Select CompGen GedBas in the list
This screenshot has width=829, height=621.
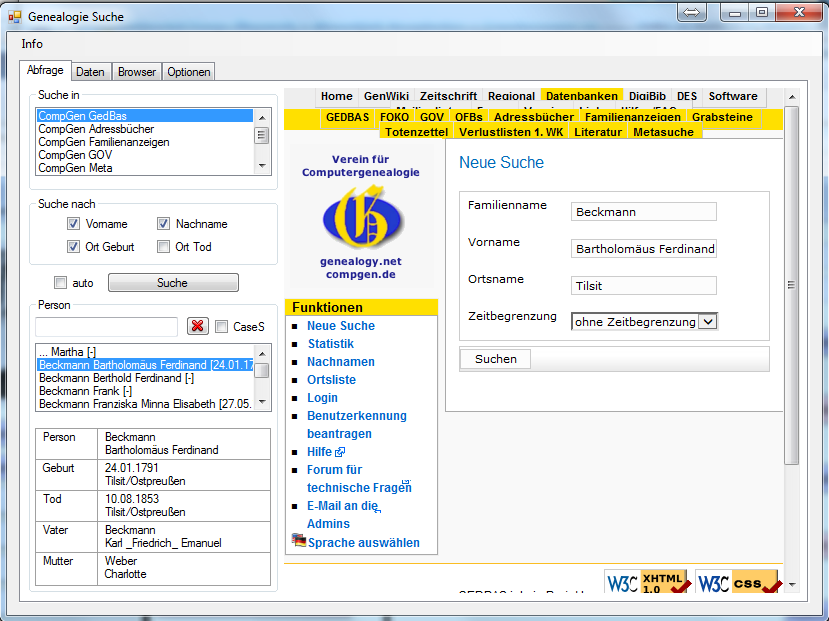click(x=144, y=116)
